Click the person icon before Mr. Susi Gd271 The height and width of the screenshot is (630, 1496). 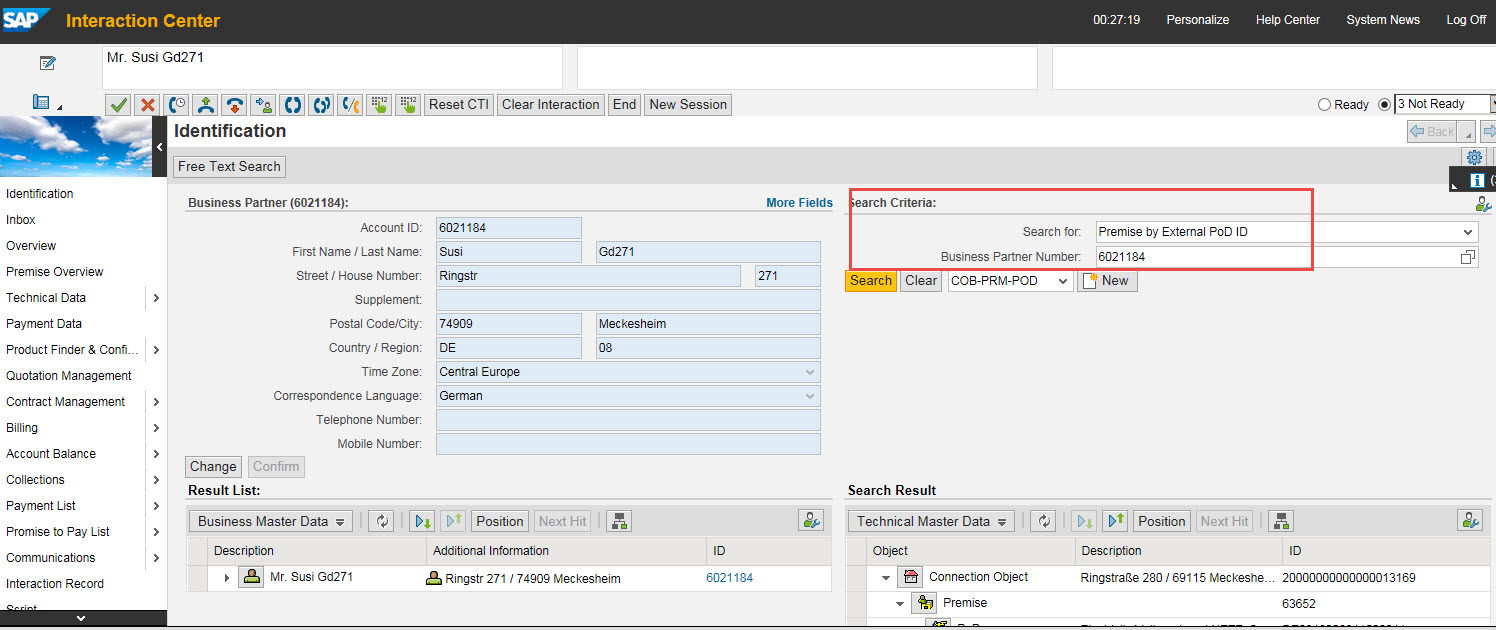(251, 577)
